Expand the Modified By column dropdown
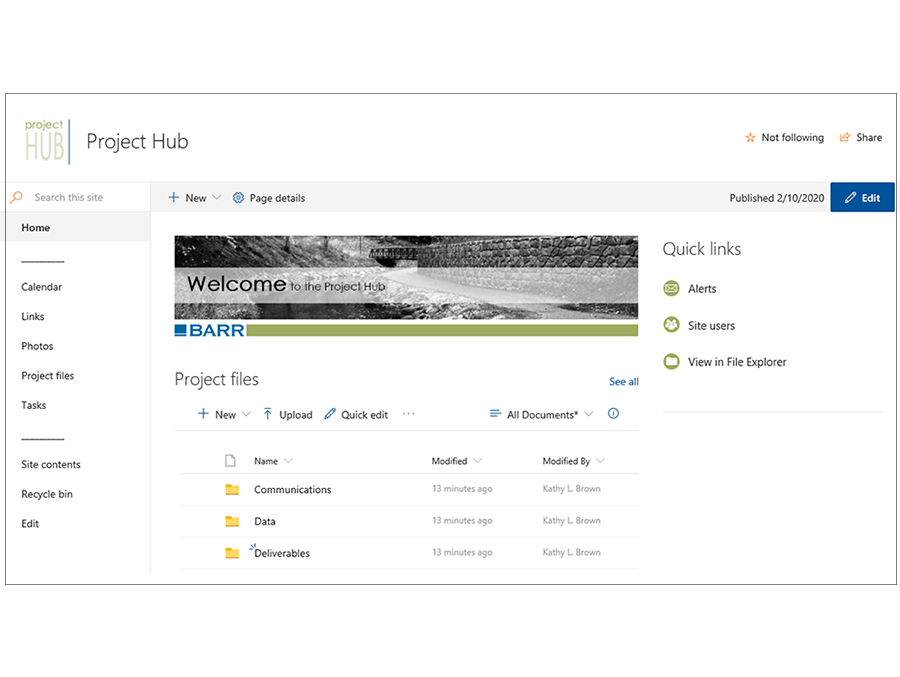Viewport: 900px width, 677px height. click(x=600, y=461)
